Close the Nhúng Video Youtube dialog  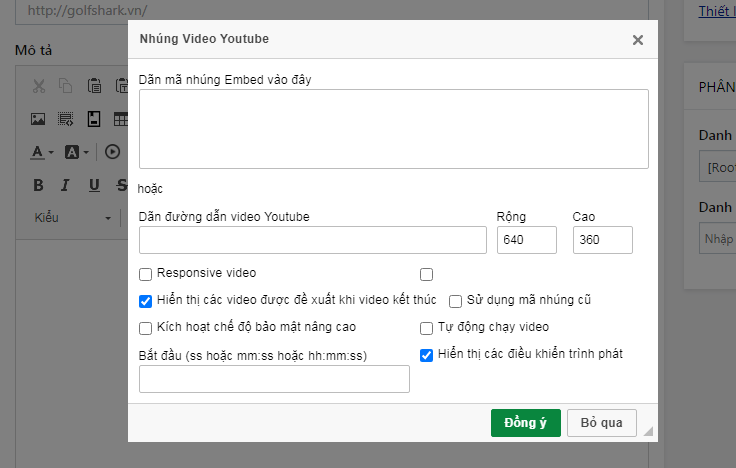(638, 40)
